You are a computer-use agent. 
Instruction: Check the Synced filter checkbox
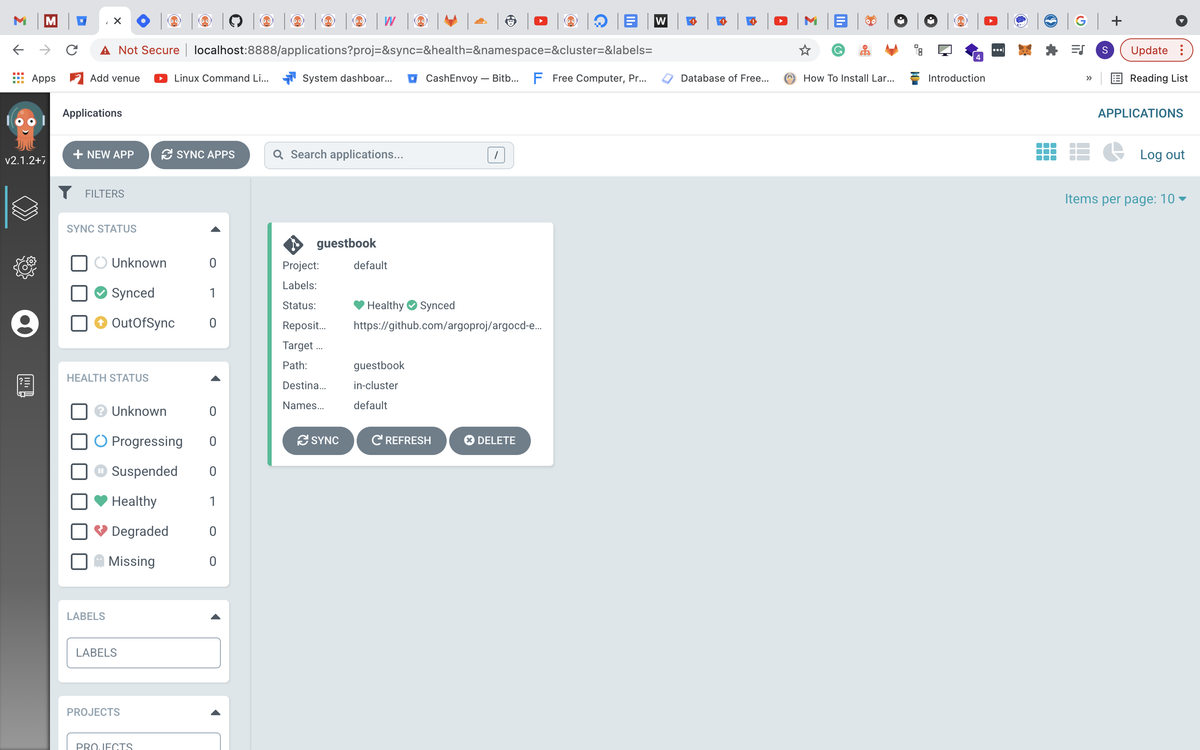pos(78,292)
